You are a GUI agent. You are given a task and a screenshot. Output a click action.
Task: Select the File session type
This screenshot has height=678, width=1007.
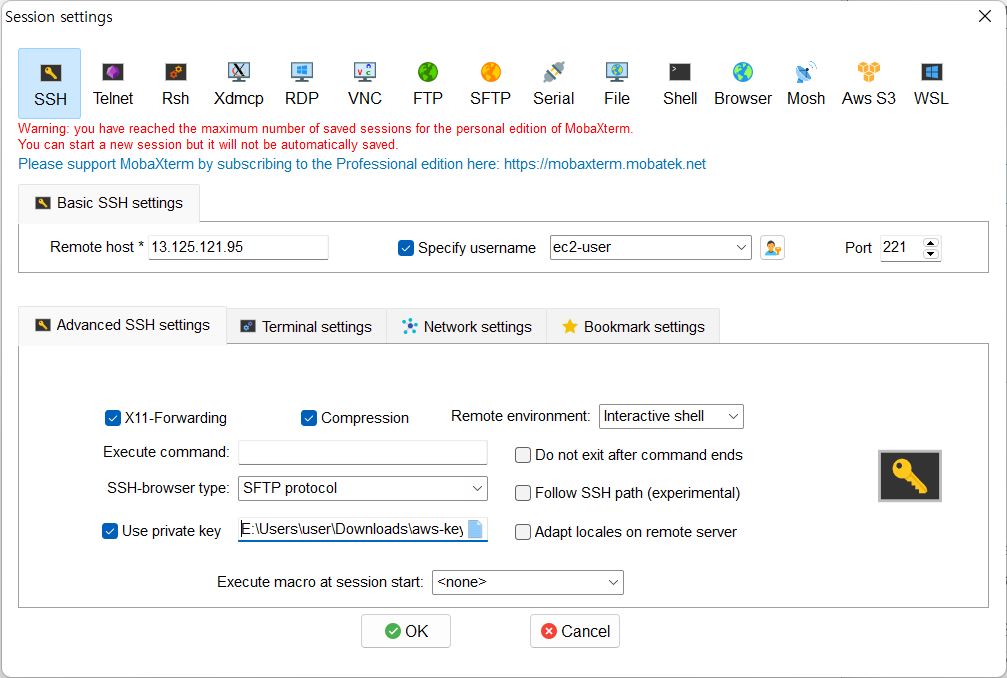point(617,83)
